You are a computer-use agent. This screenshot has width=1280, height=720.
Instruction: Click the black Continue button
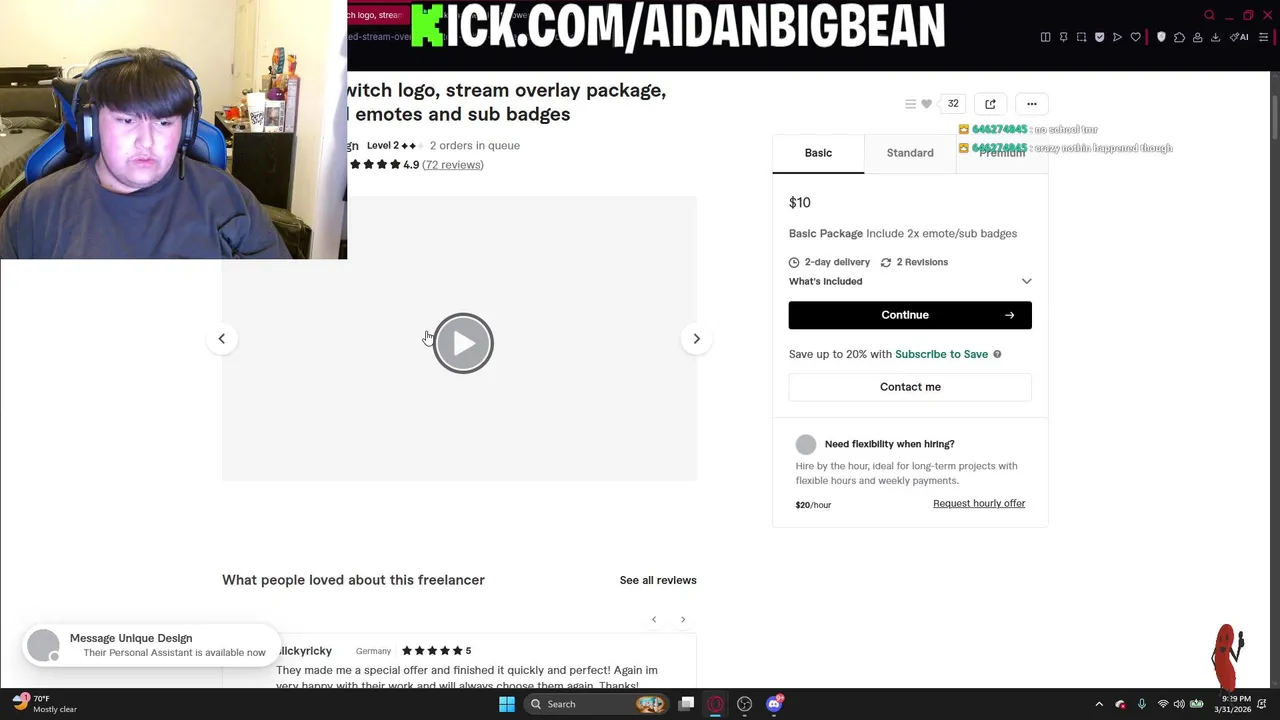(910, 315)
